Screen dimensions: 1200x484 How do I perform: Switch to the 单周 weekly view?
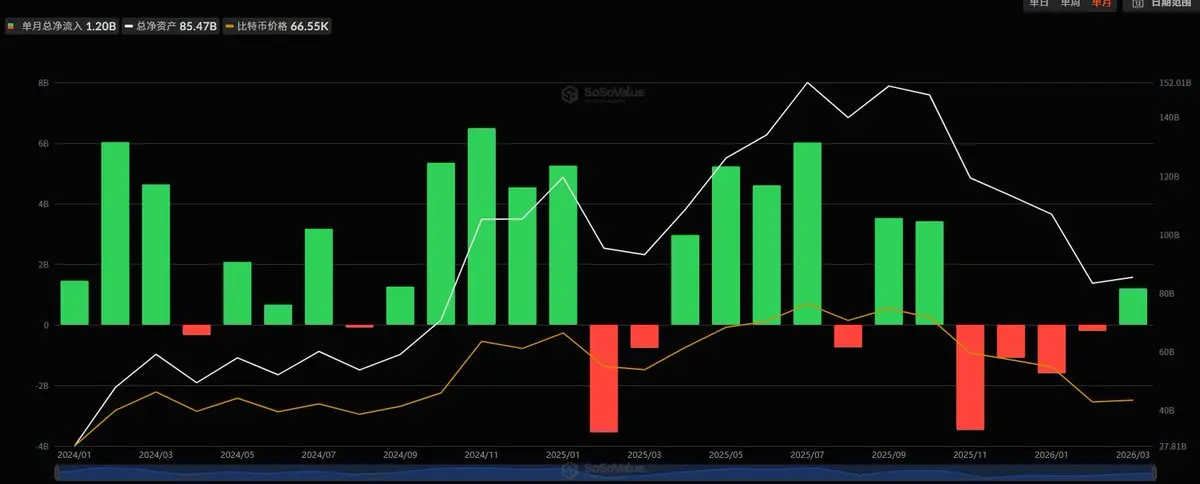(1069, 4)
